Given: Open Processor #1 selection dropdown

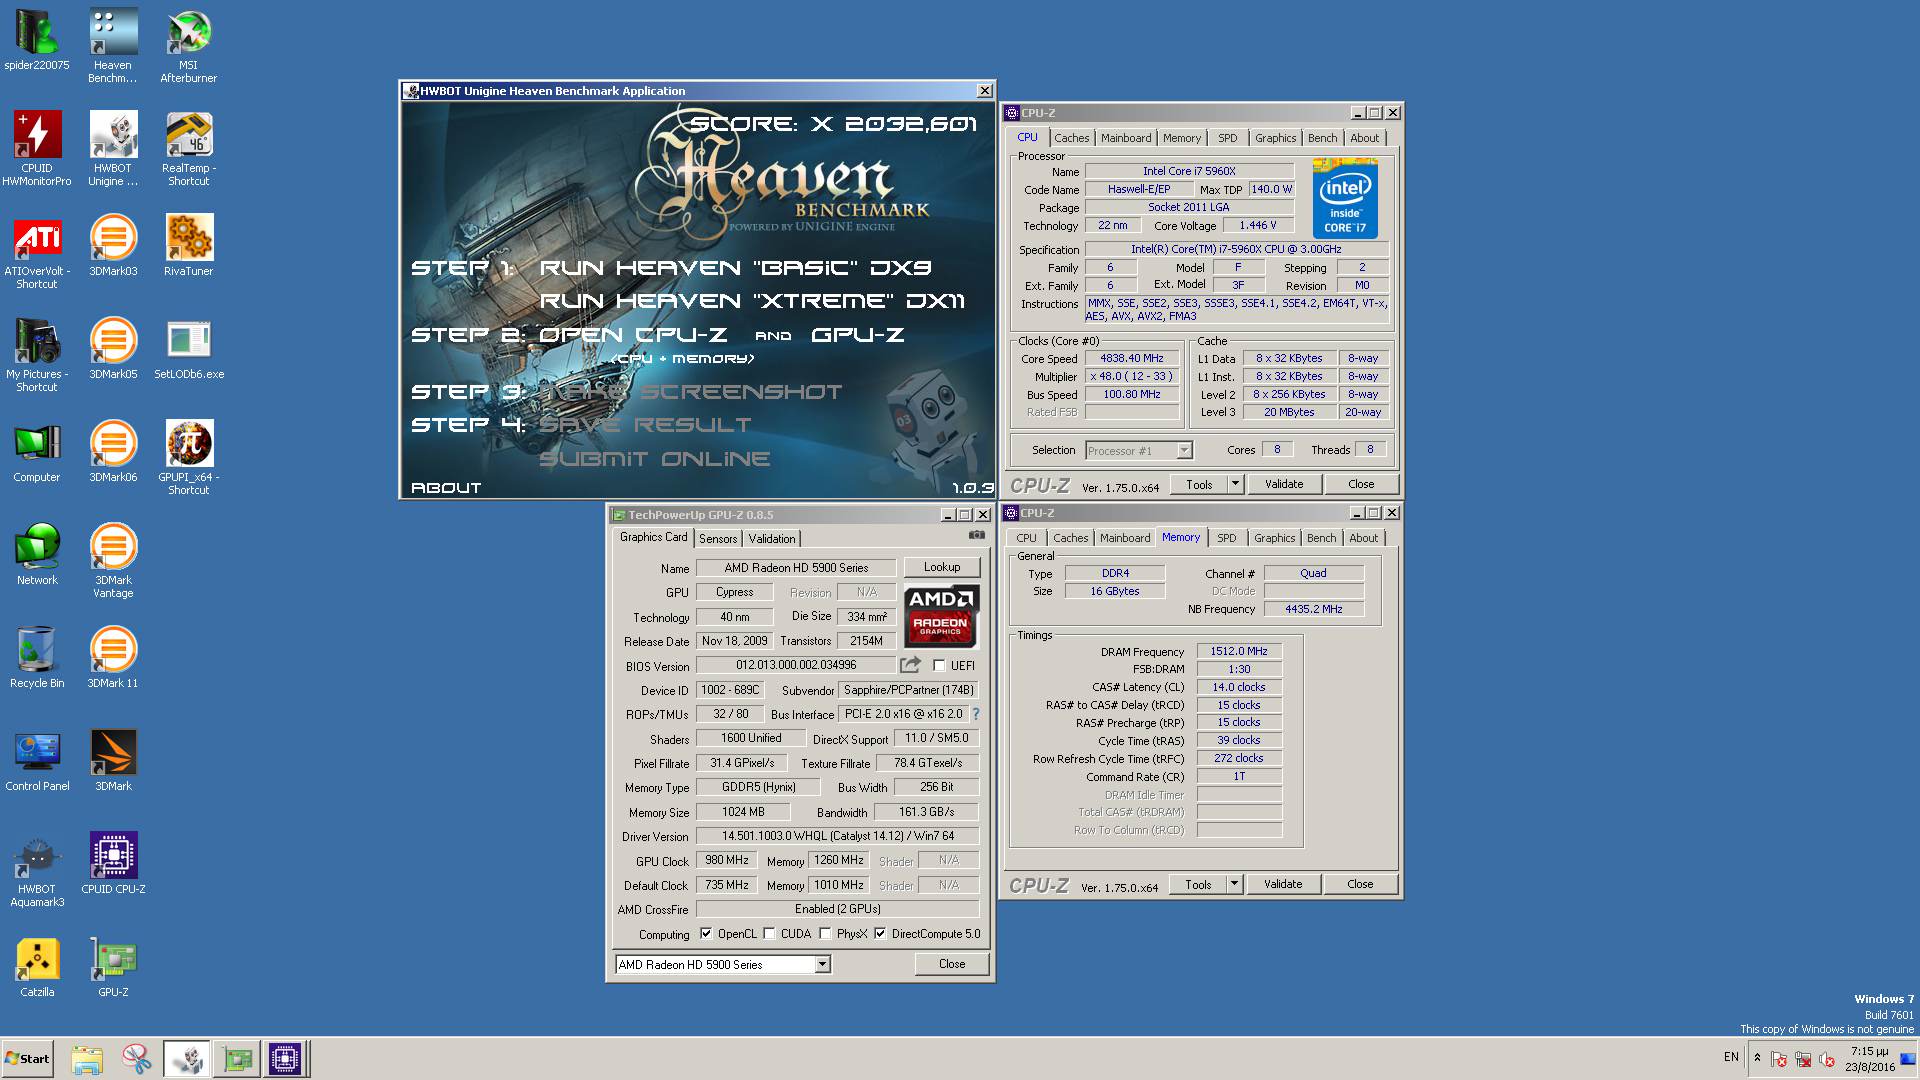Looking at the screenshot, I should coord(1184,451).
